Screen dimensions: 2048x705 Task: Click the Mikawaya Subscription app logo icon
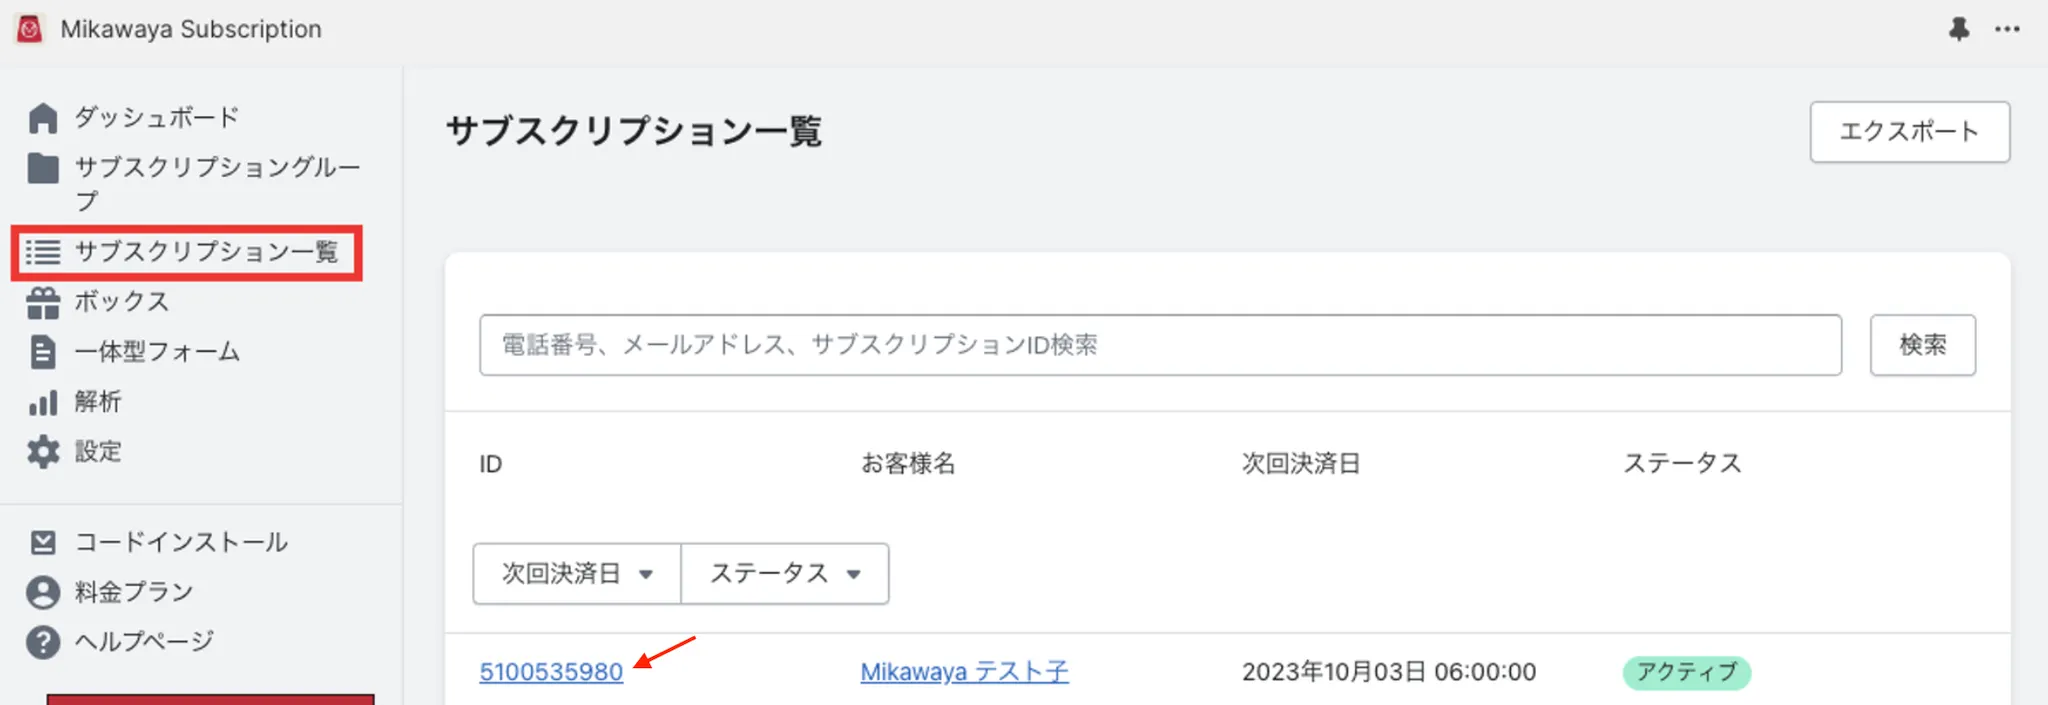[x=30, y=29]
